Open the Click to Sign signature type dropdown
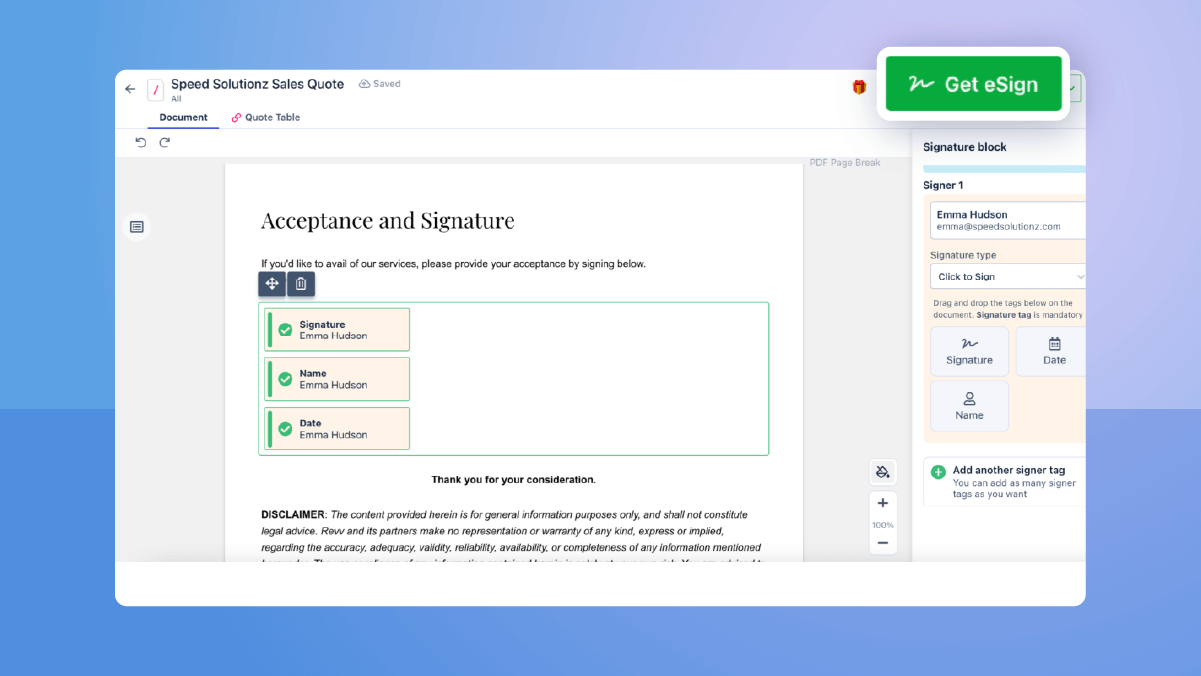The width and height of the screenshot is (1201, 676). pos(1007,276)
